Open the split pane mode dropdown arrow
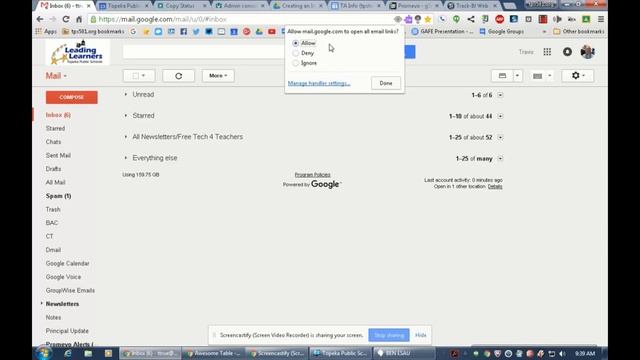Screen dimensions: 640x360 click(518, 76)
